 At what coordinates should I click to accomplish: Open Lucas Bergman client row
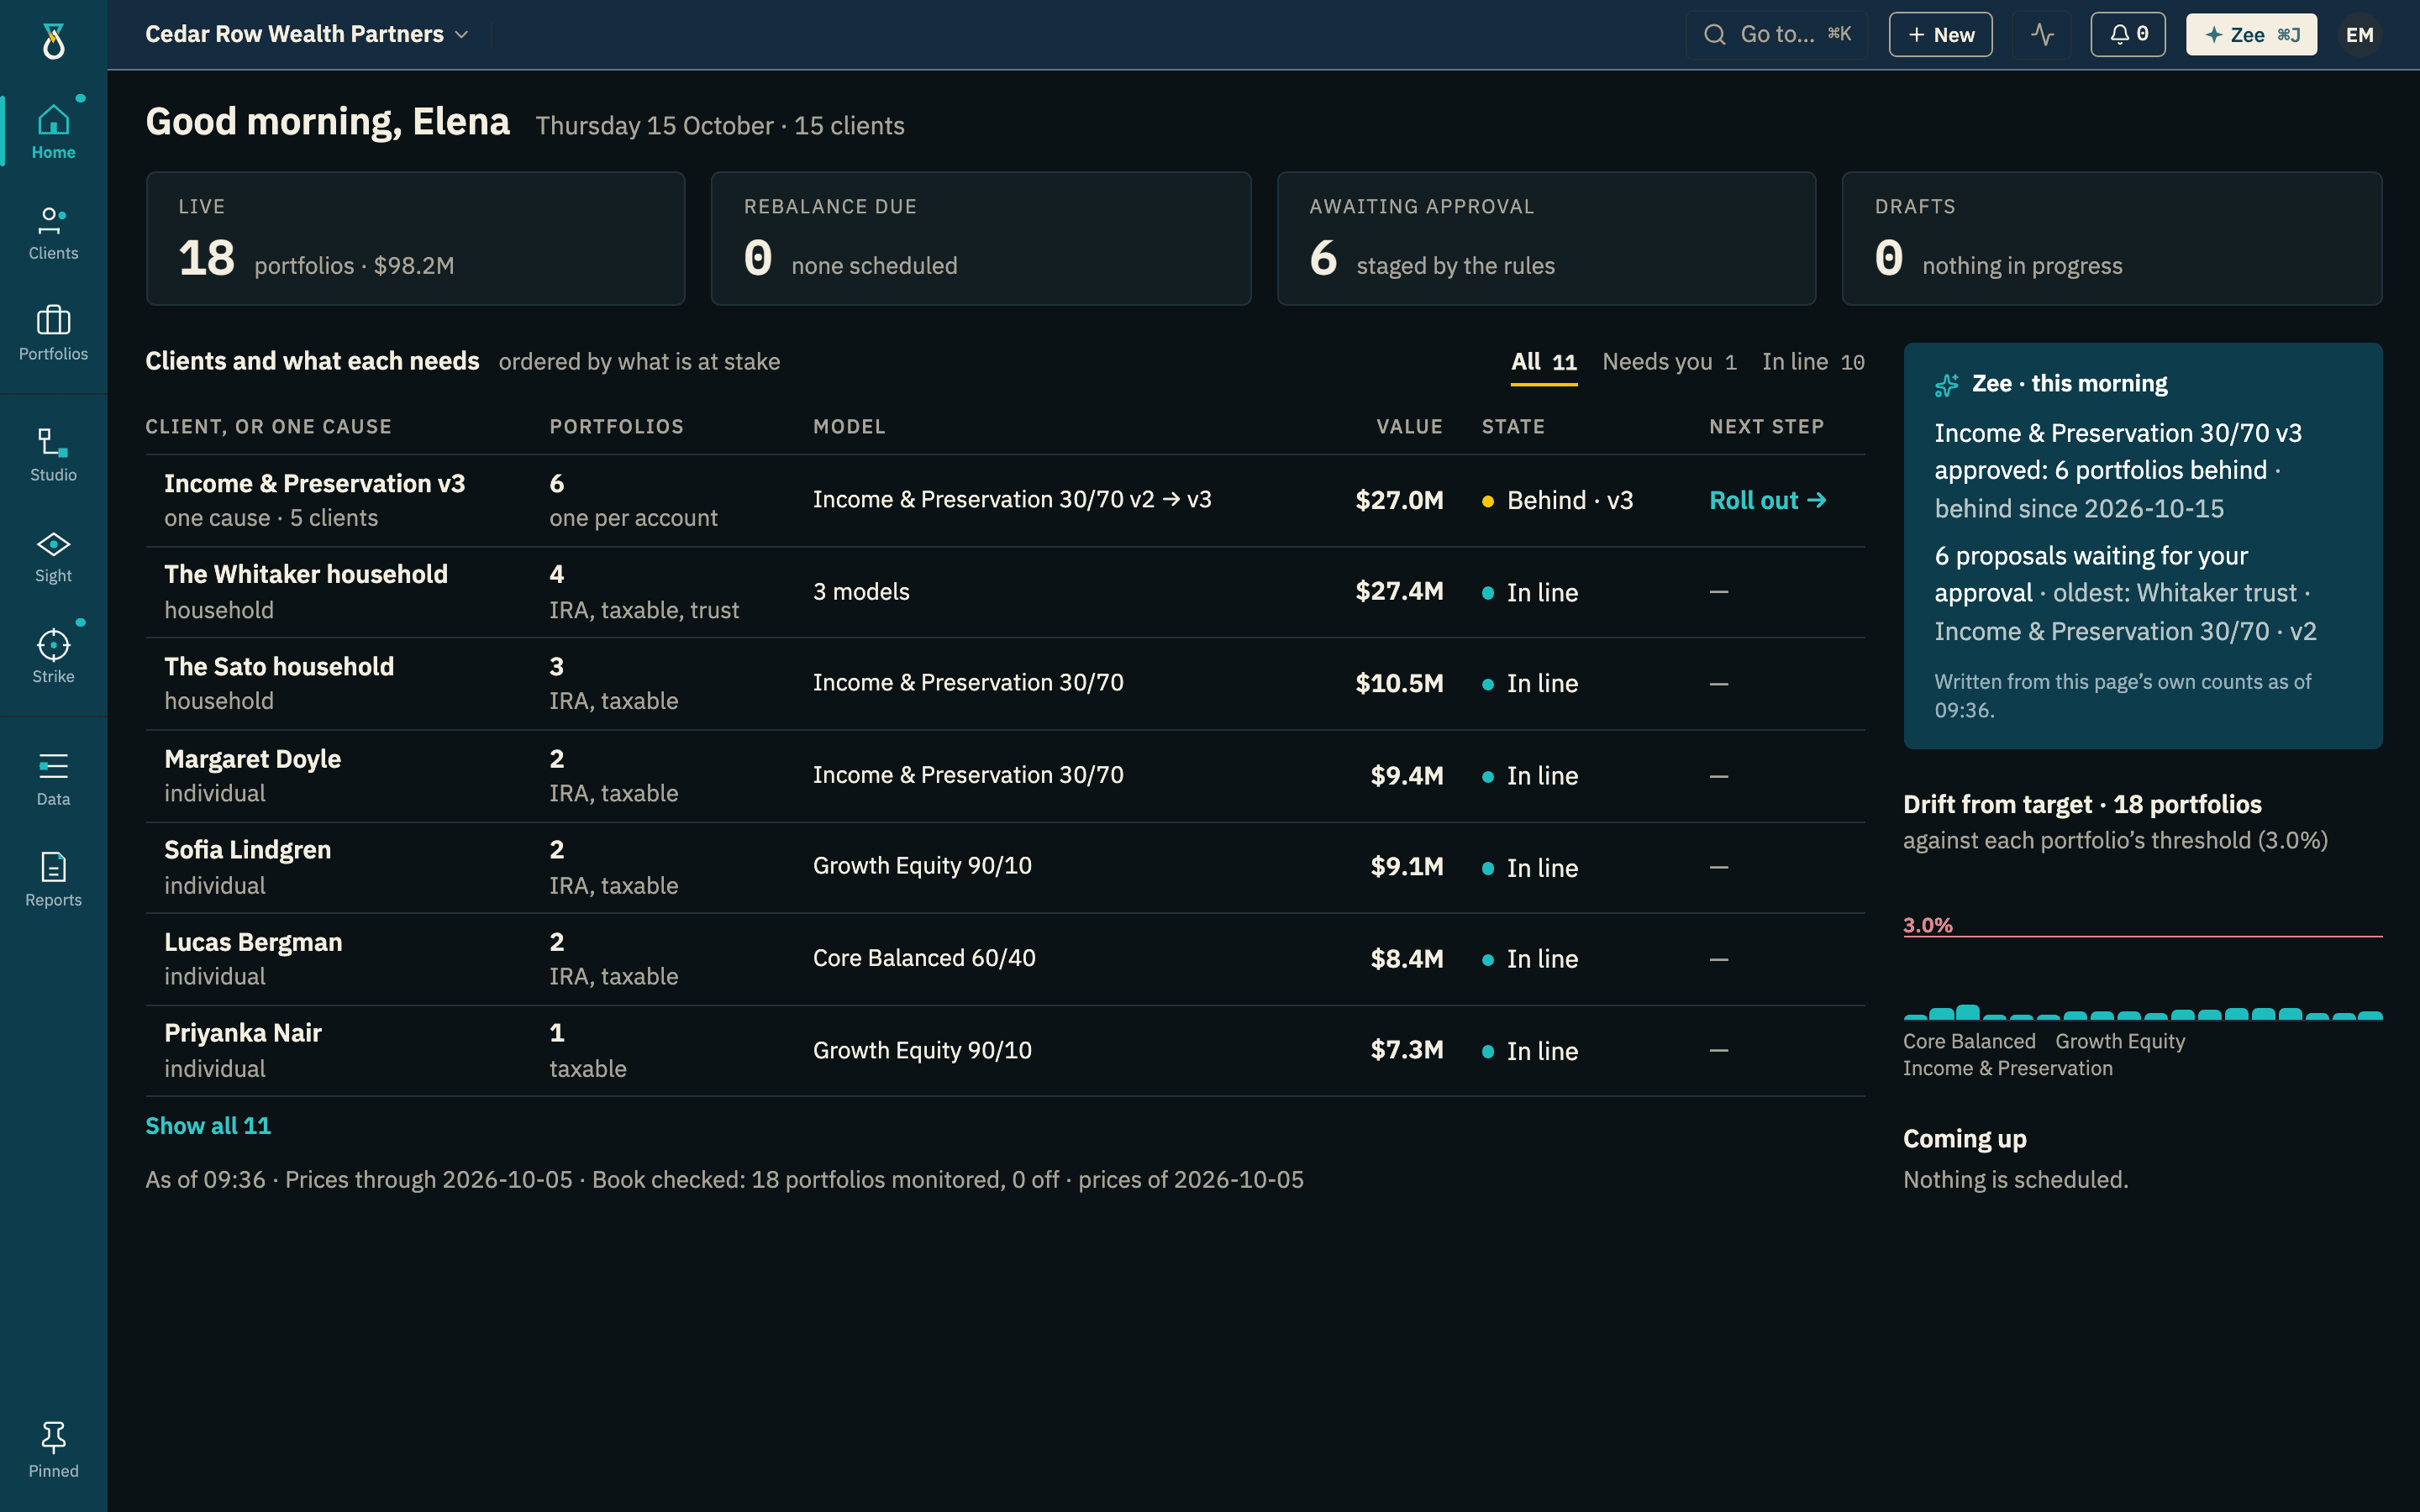pos(1005,959)
